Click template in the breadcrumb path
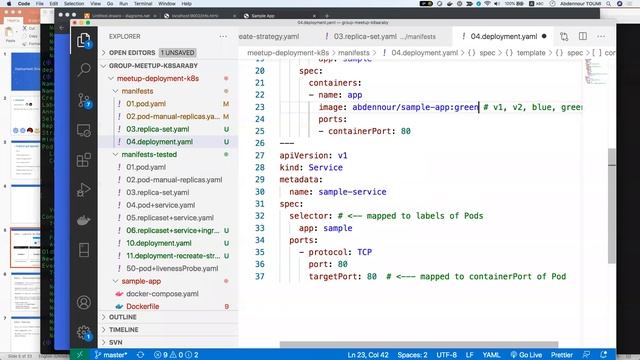The width and height of the screenshot is (640, 360). pos(531,53)
